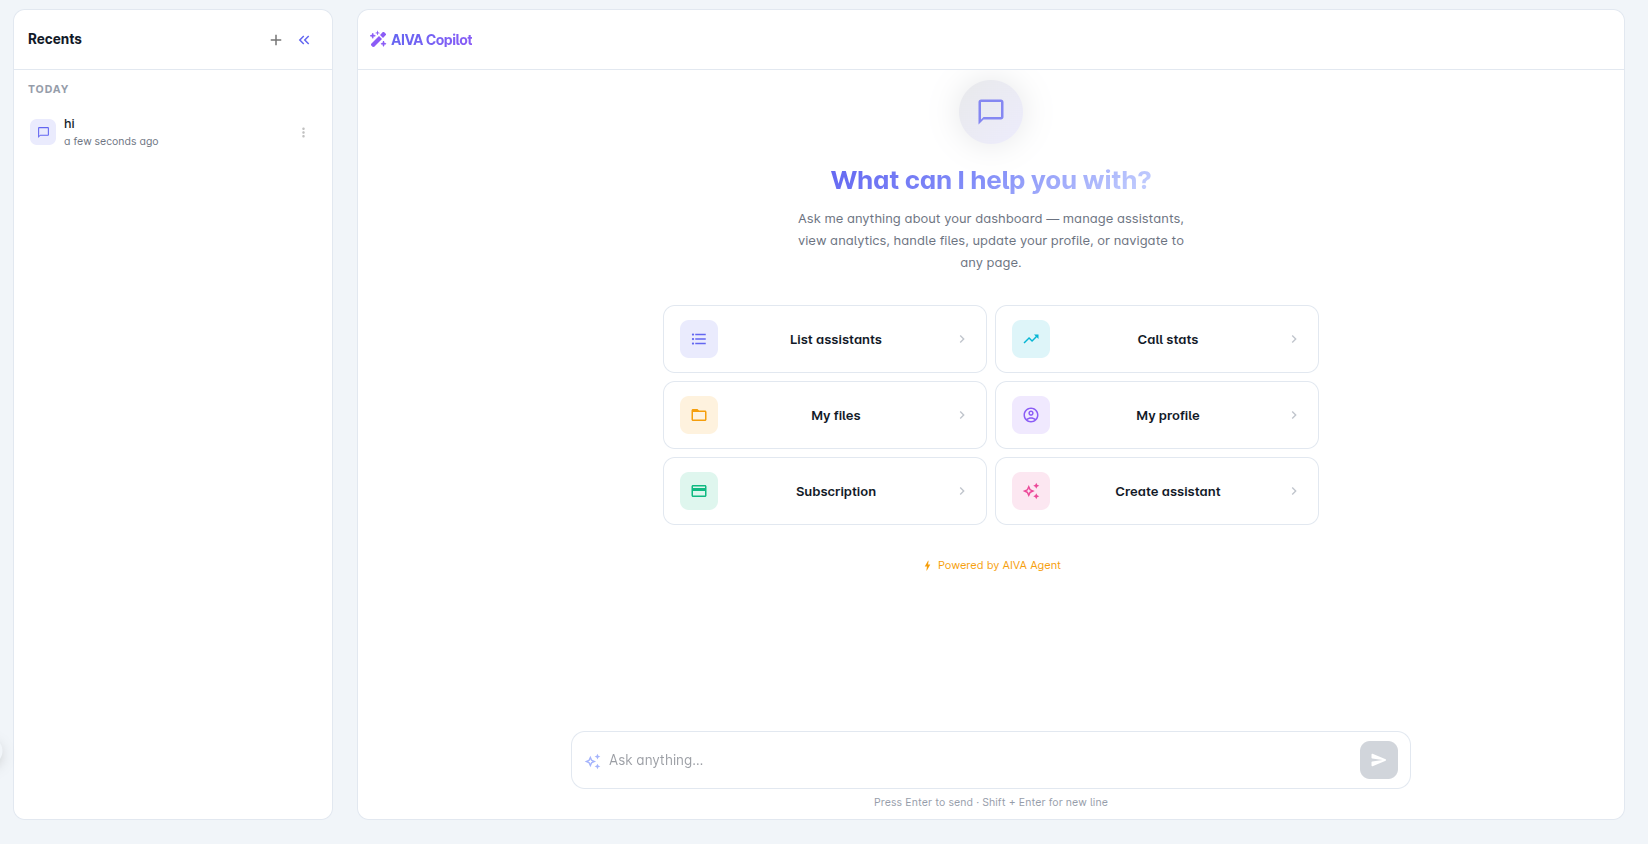Viewport: 1648px width, 844px height.
Task: Expand My profile via its right chevron
Action: [x=1294, y=415]
